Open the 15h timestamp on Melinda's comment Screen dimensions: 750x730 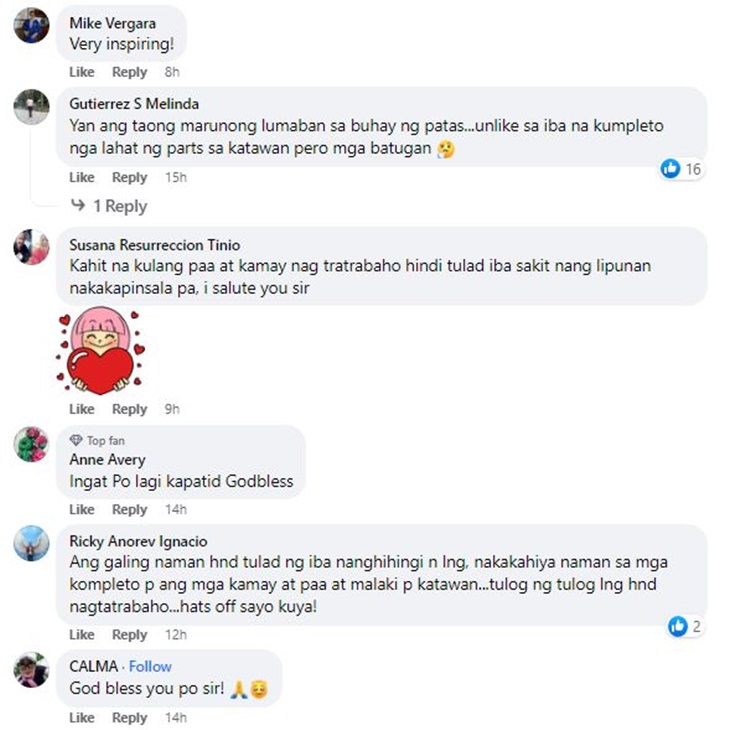coord(176,177)
